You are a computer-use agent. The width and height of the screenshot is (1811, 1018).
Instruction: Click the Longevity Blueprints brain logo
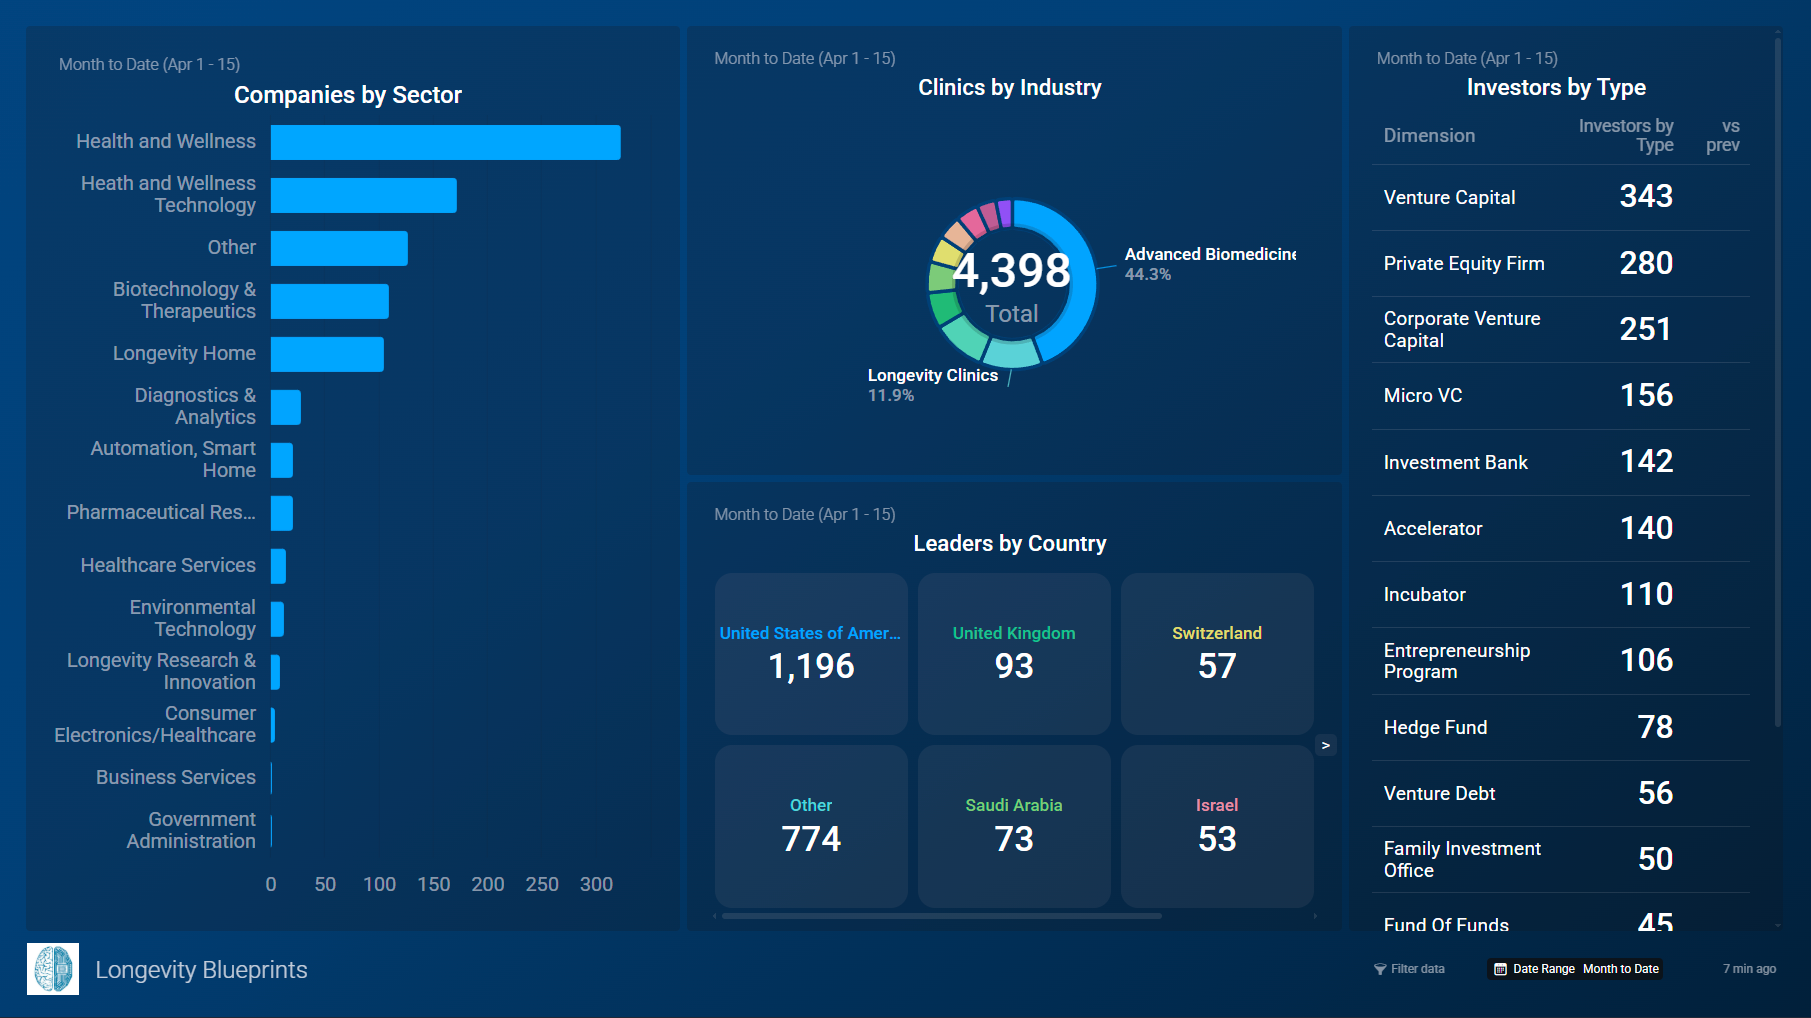pyautogui.click(x=53, y=969)
